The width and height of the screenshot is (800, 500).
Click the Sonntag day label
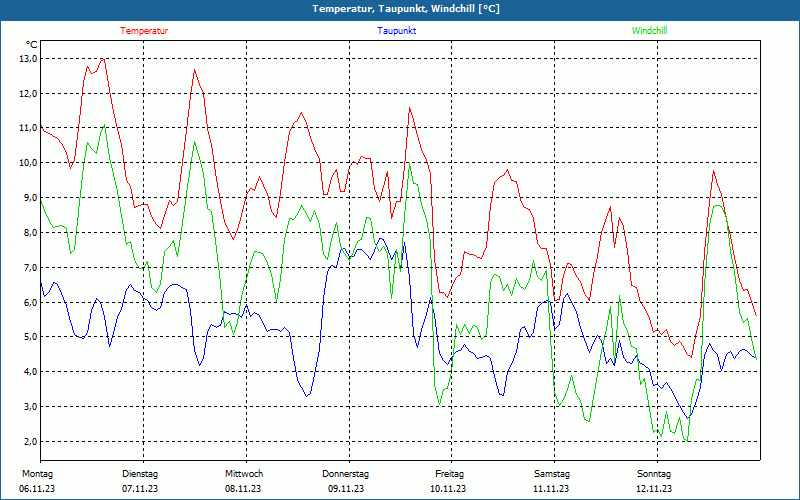pos(654,474)
